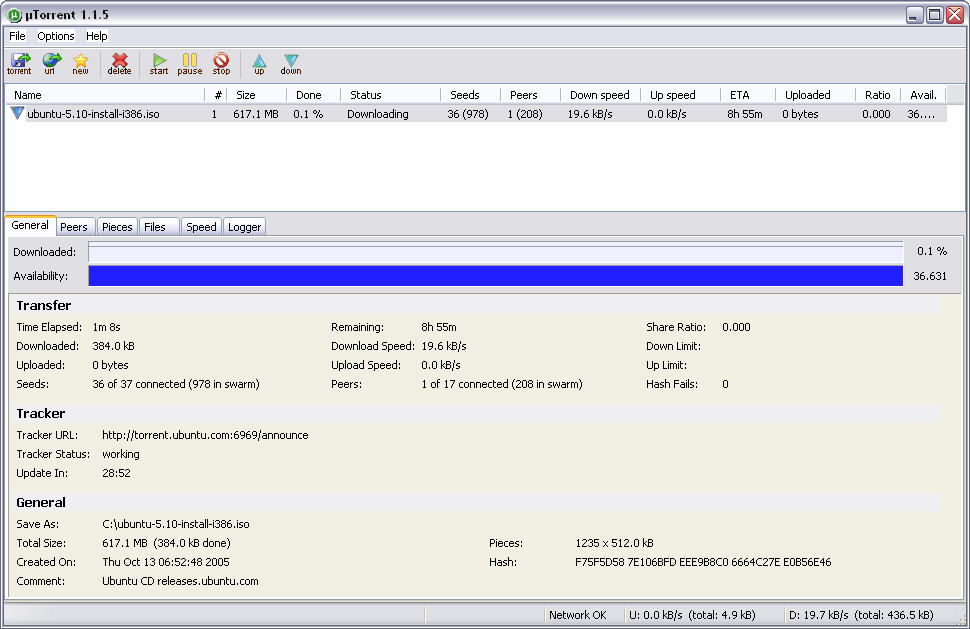Screen dimensions: 970x629
Task: Click 'Network OK' in status bar
Action: tap(578, 615)
